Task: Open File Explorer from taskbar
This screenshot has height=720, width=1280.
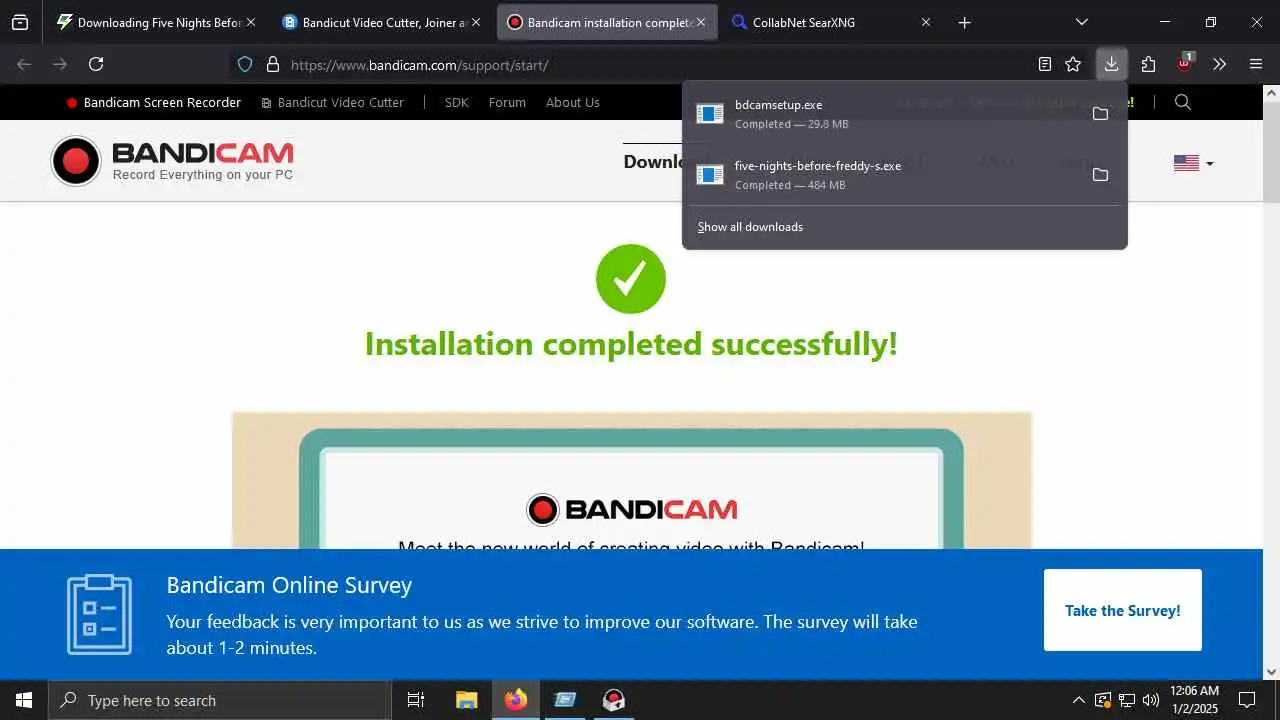Action: (466, 700)
